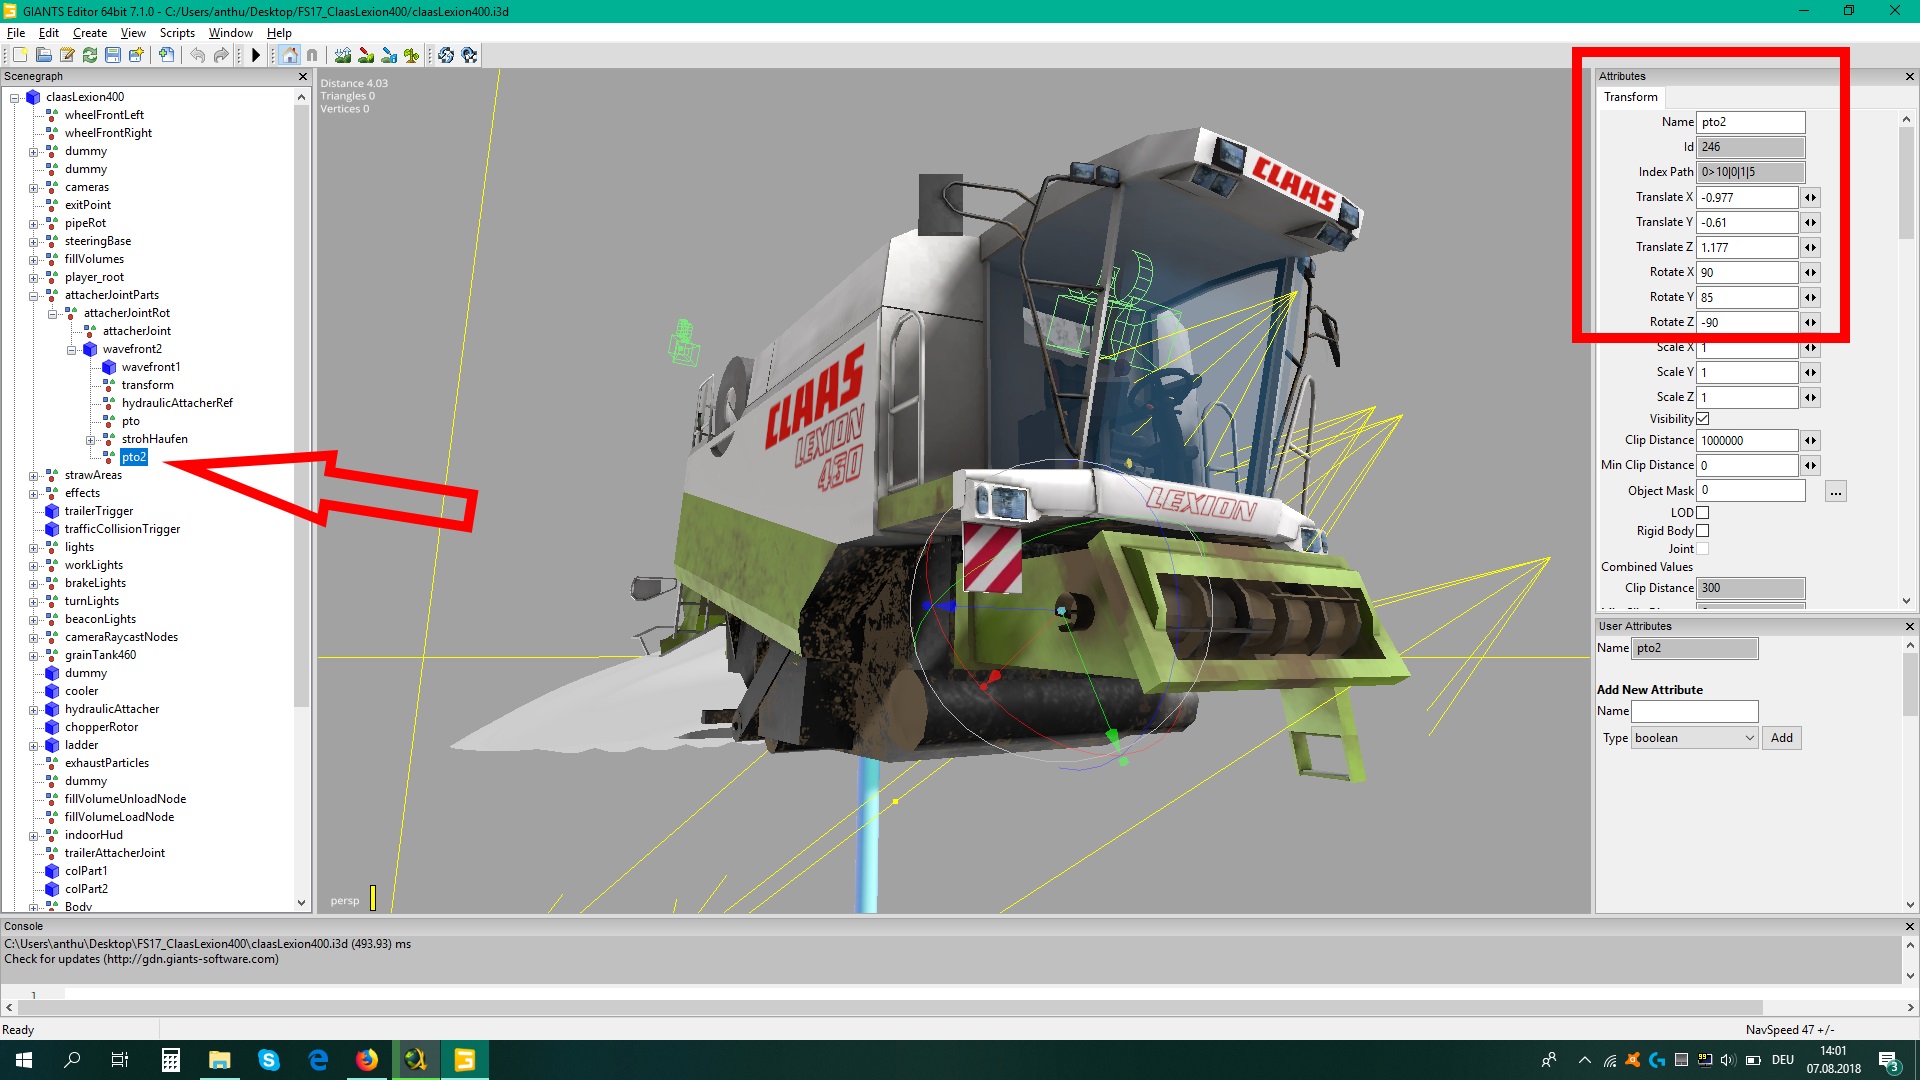Select the terrain info layer paint icon
The width and height of the screenshot is (1920, 1080).
389,55
